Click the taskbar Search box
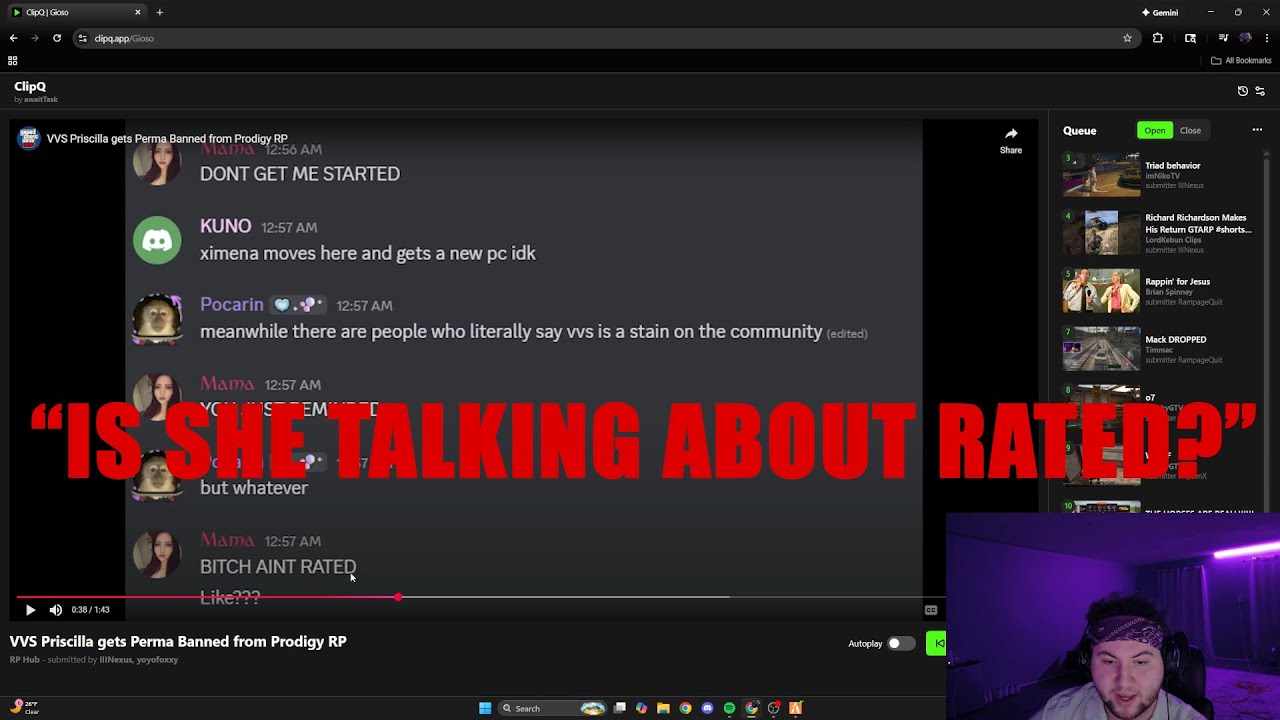This screenshot has height=720, width=1280. (553, 708)
